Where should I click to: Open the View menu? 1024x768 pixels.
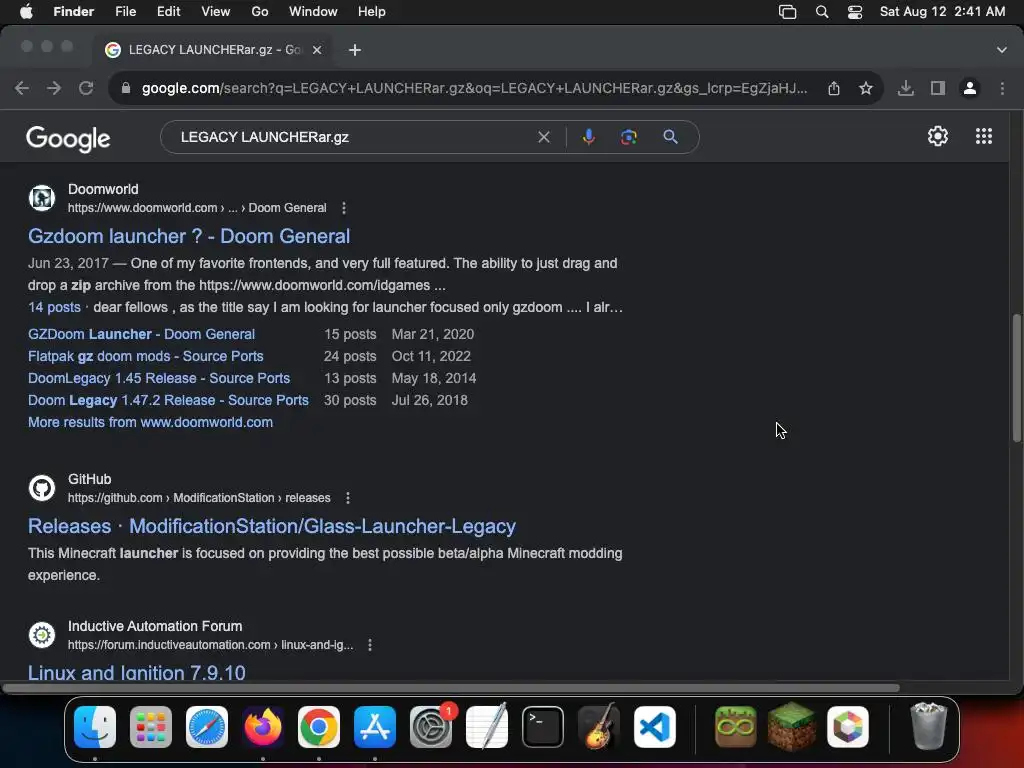click(216, 12)
